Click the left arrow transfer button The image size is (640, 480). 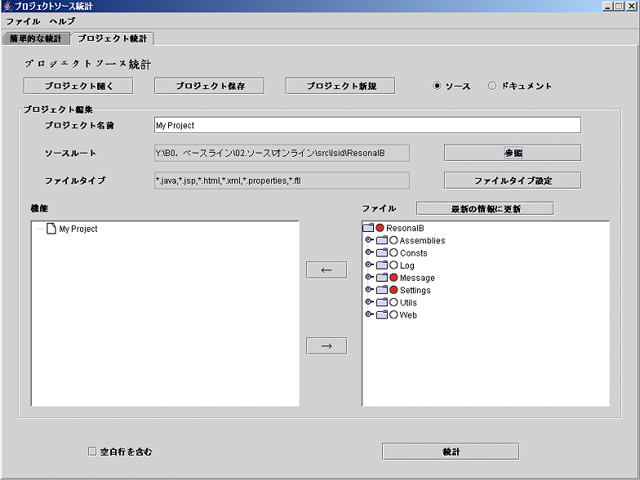(x=326, y=270)
